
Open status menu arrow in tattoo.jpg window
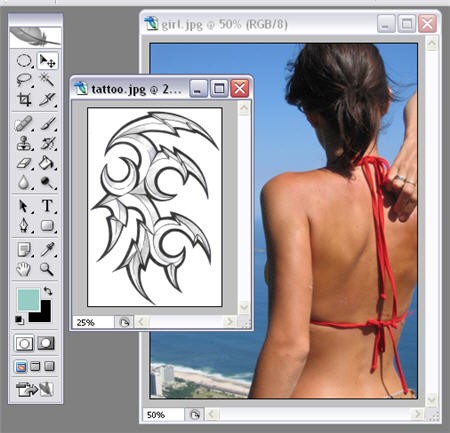[124, 322]
